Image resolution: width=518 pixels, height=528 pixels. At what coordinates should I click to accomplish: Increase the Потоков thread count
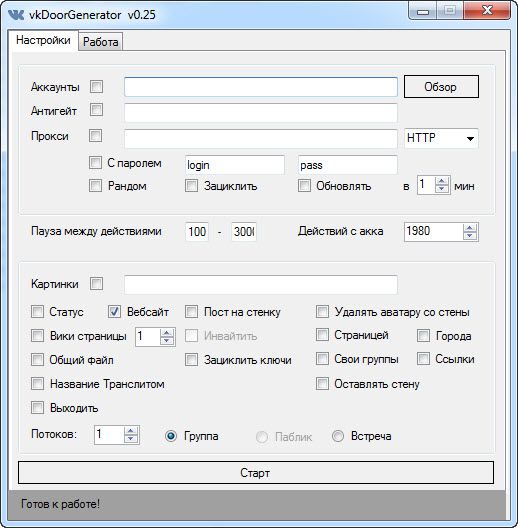coord(130,431)
